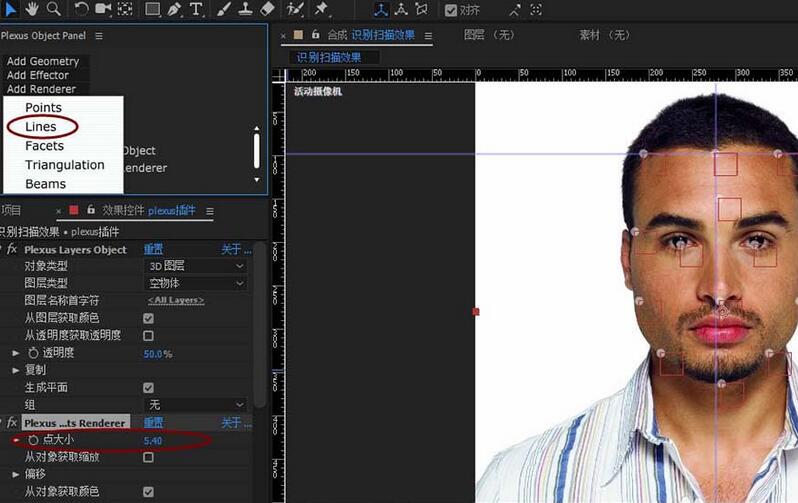Viewport: 798px width, 503px height.
Task: Click 重置 link for Plexus Layers Object
Action: (x=153, y=249)
